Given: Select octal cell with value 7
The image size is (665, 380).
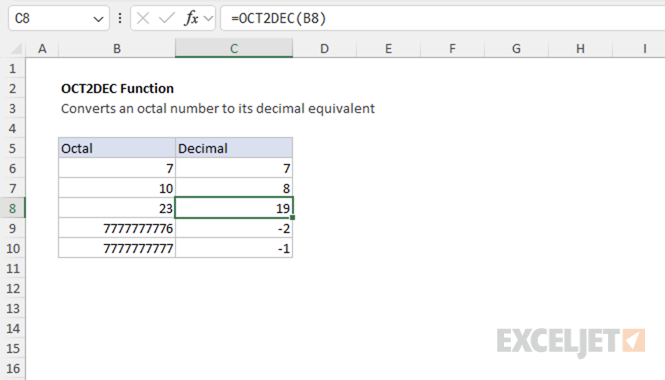Looking at the screenshot, I should [x=117, y=168].
